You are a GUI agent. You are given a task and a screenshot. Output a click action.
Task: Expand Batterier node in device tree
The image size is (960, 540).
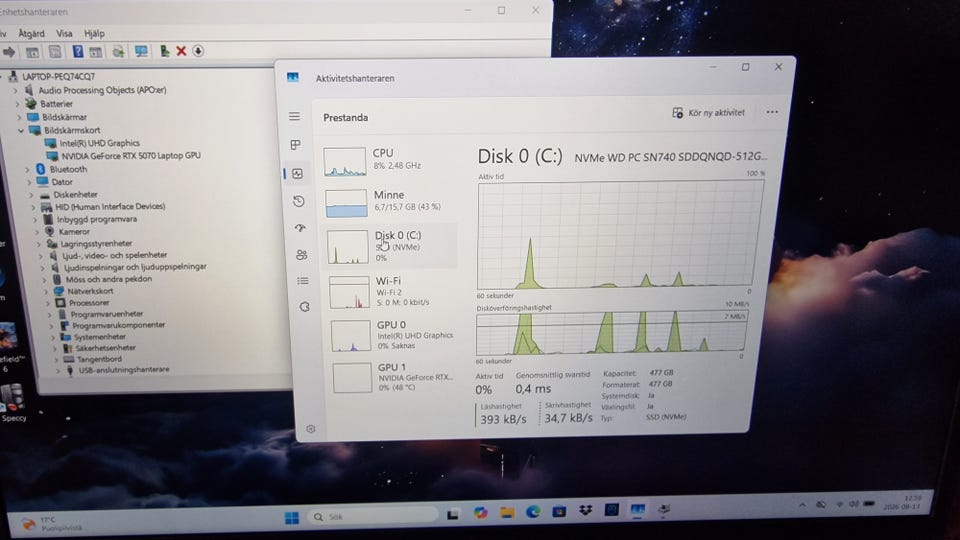point(18,104)
